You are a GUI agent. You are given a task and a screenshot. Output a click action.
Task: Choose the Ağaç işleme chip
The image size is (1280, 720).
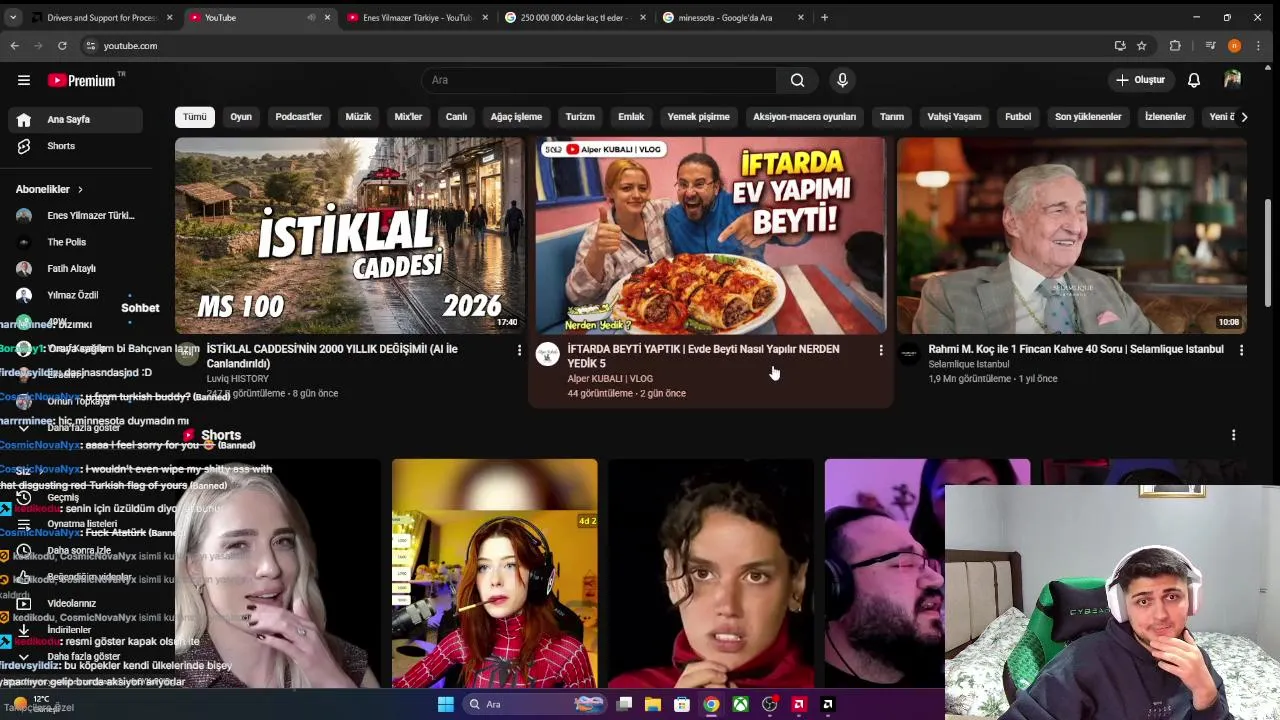[x=516, y=117]
